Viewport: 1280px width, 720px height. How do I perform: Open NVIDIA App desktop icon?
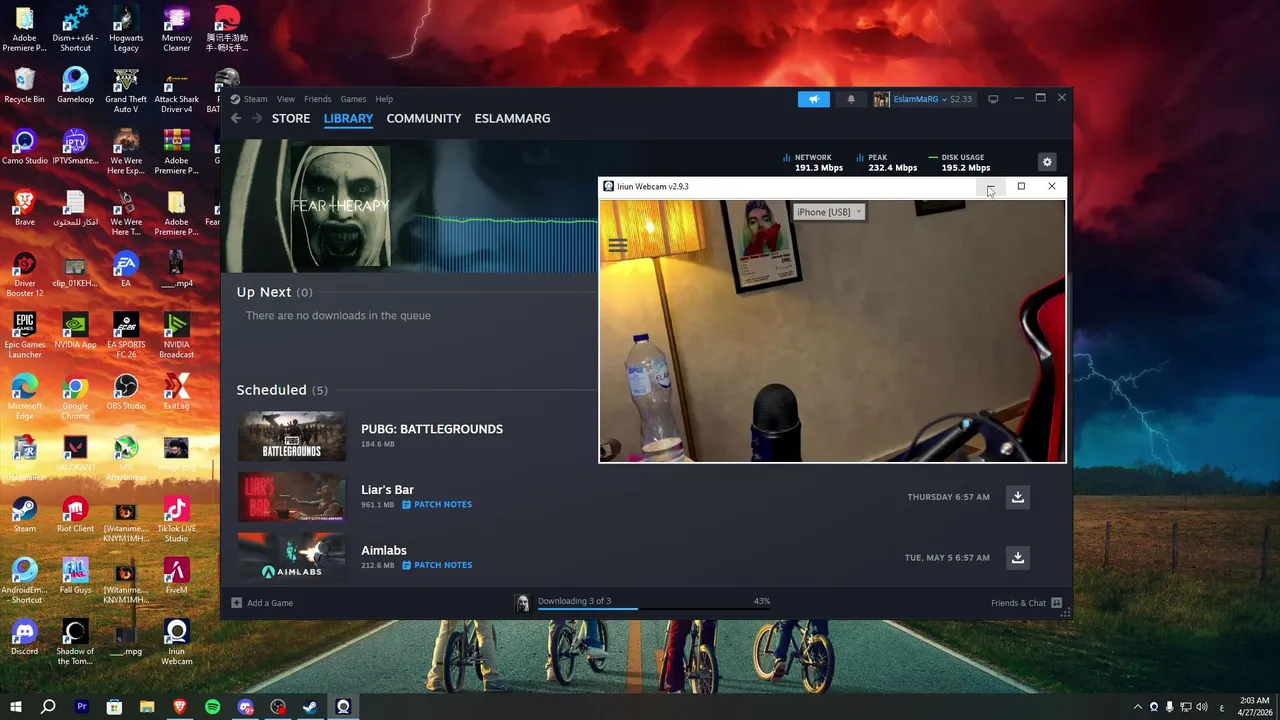click(x=75, y=331)
